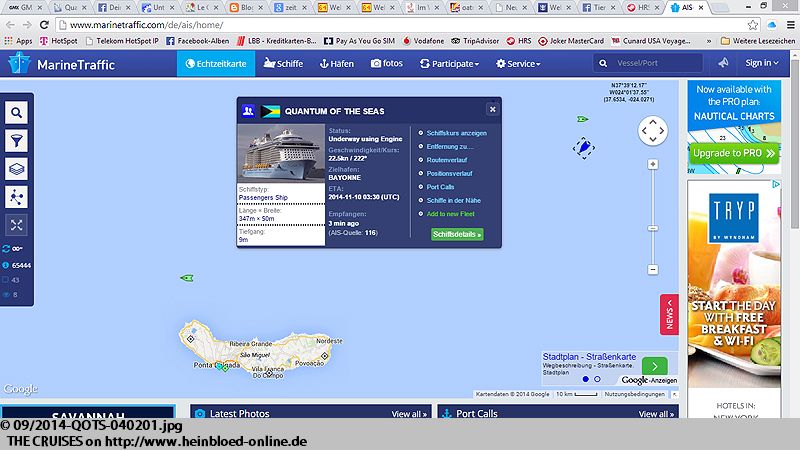The height and width of the screenshot is (450, 800).
Task: Expand the Participate dropdown menu
Action: click(449, 64)
